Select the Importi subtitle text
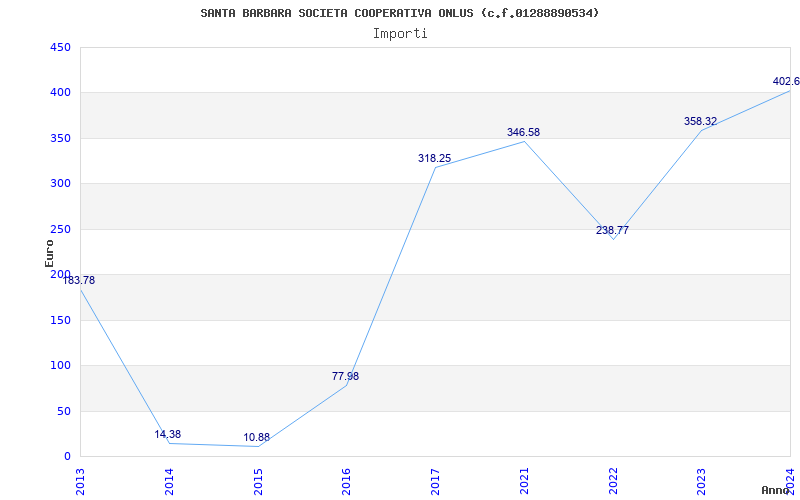 [400, 34]
